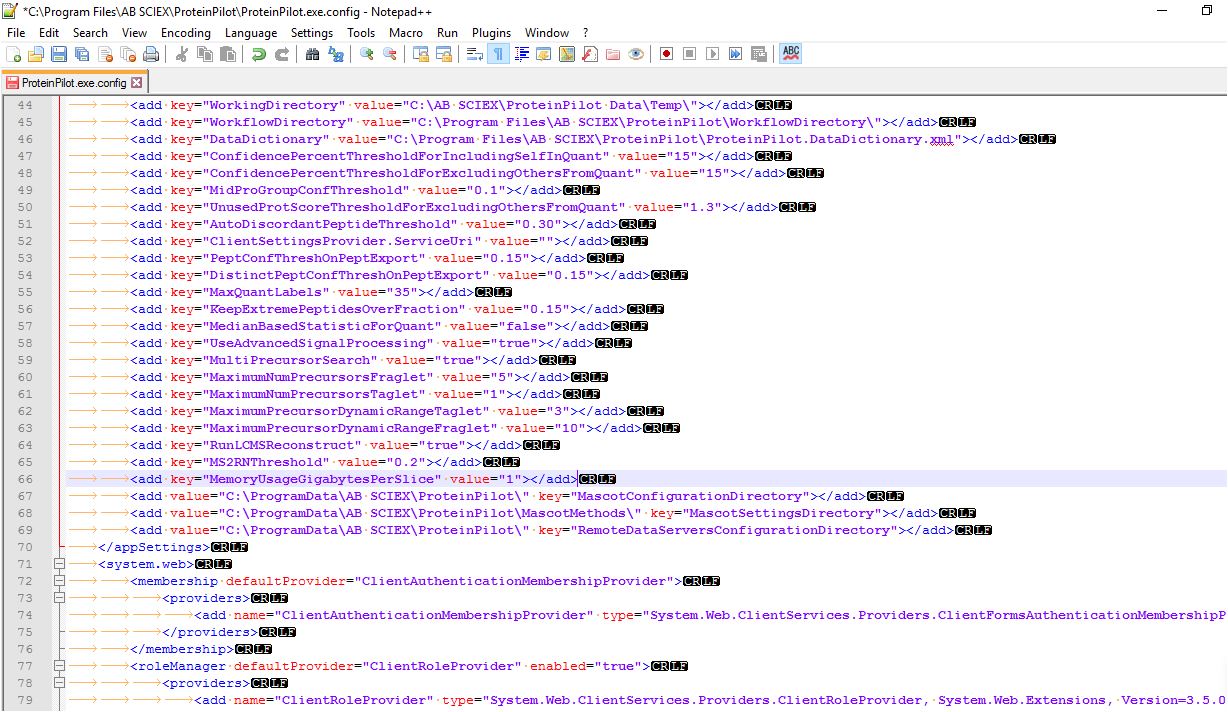Toggle the indent guide display
Viewport: 1228px width, 712px height.
[x=521, y=53]
